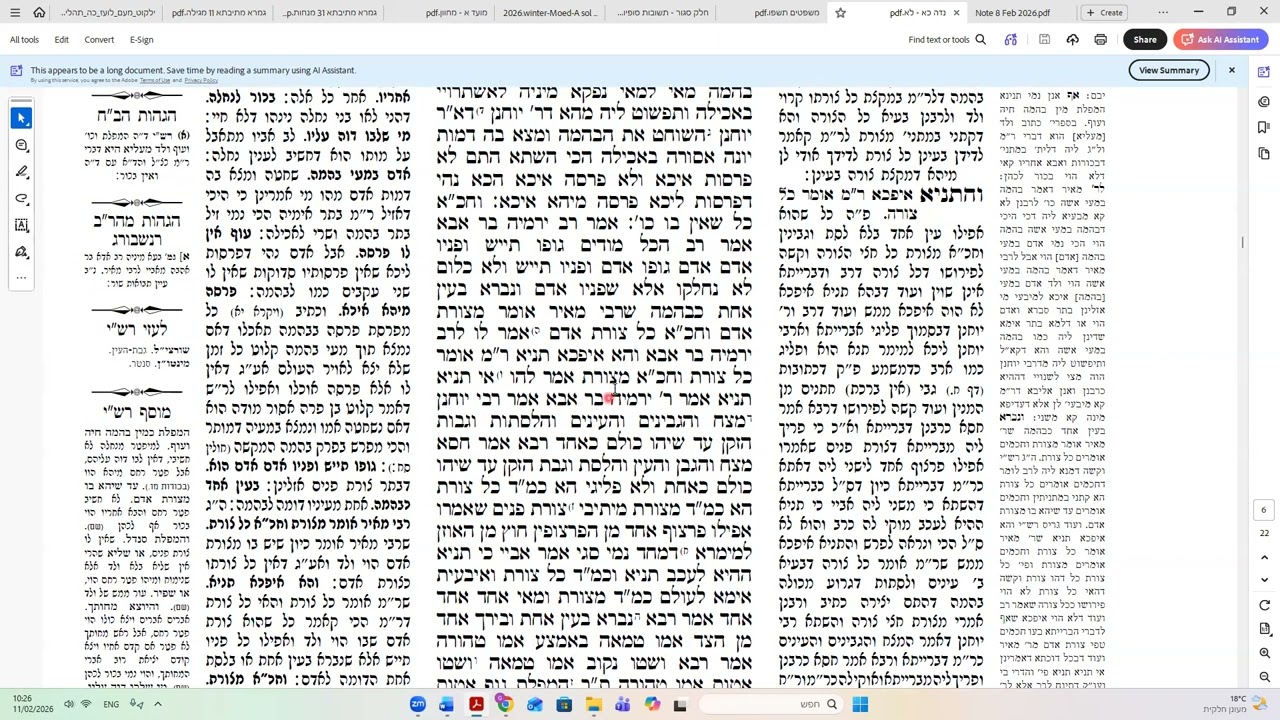Viewport: 1280px width, 720px height.
Task: Zoom out using the minus magnifier
Action: click(1264, 677)
